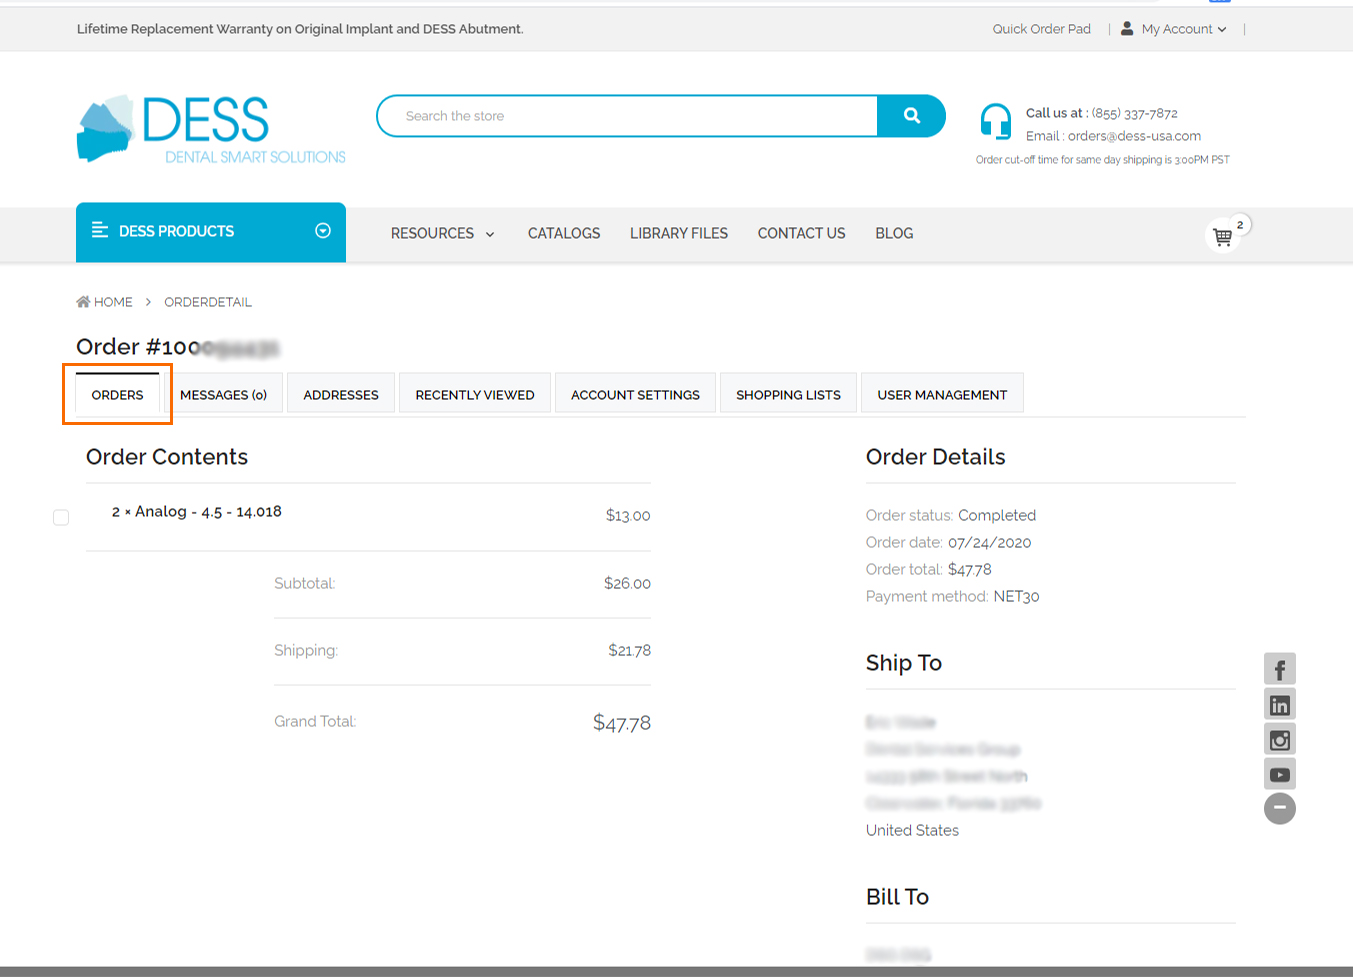Open the YouTube social link
Image resolution: width=1353 pixels, height=977 pixels.
(x=1279, y=775)
